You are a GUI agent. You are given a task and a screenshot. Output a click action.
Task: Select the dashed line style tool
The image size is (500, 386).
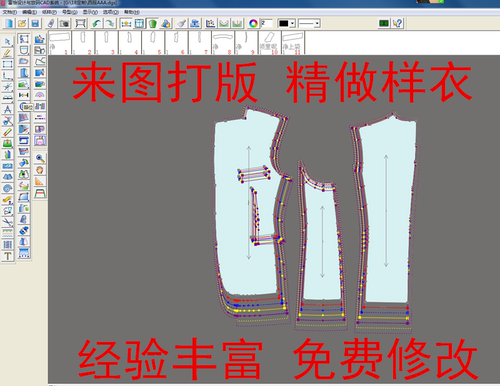click(x=40, y=117)
